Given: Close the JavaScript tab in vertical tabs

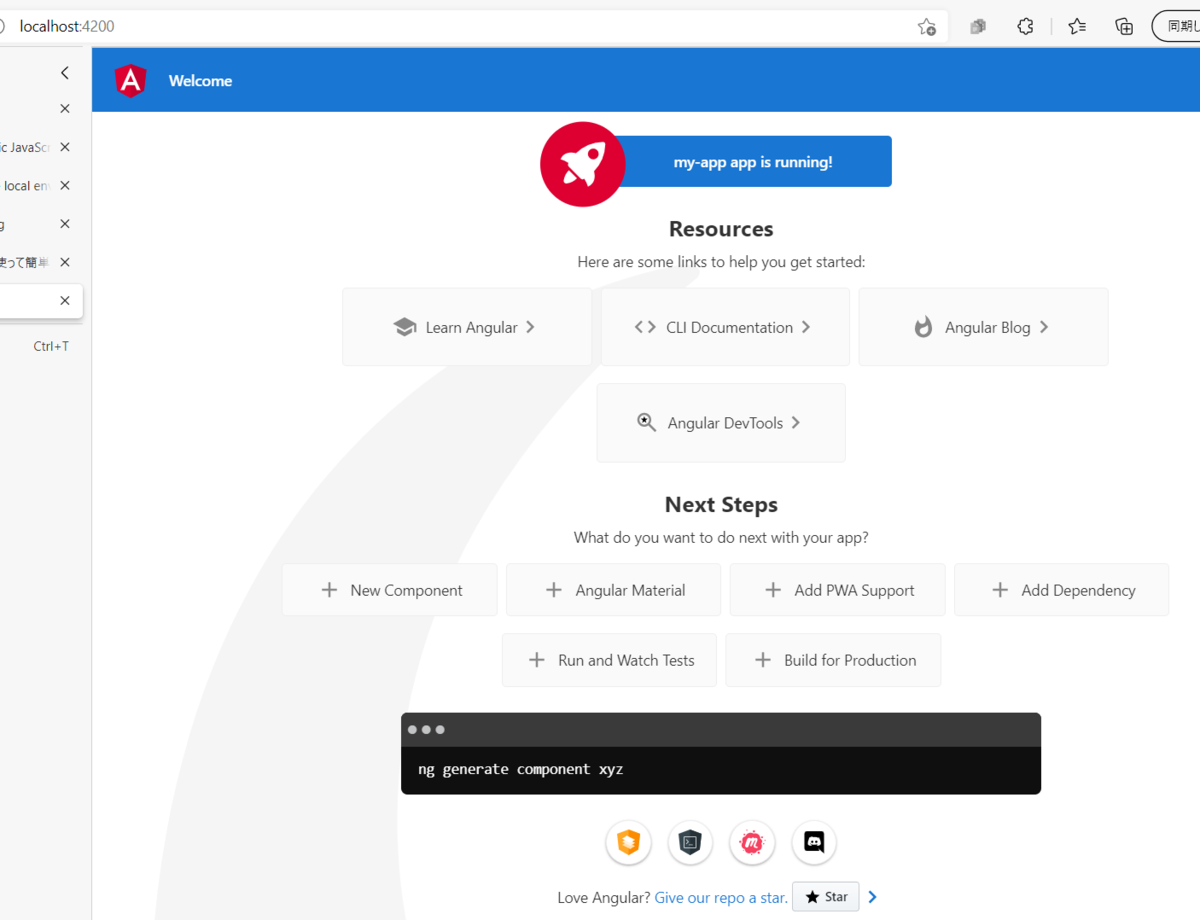Looking at the screenshot, I should point(65,147).
